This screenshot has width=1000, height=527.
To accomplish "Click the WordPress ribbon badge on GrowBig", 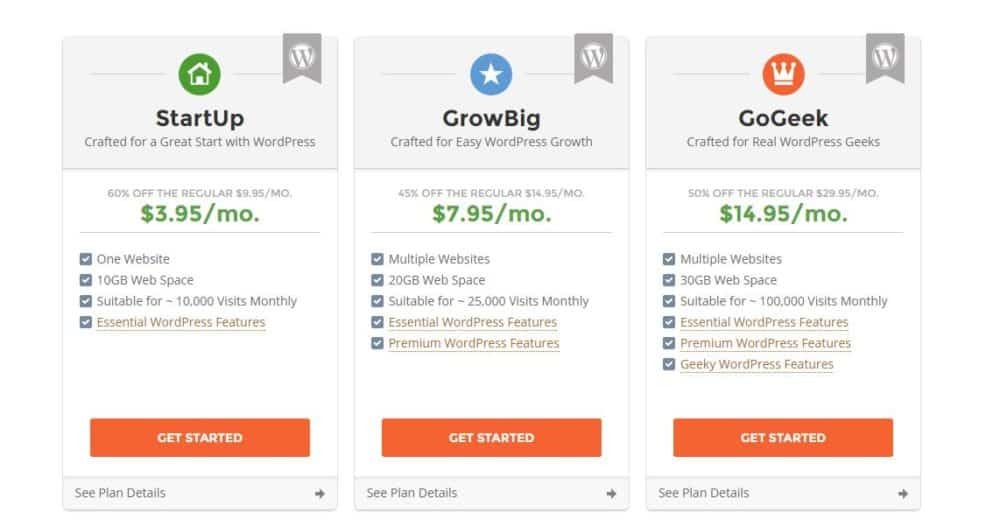I will coord(593,57).
